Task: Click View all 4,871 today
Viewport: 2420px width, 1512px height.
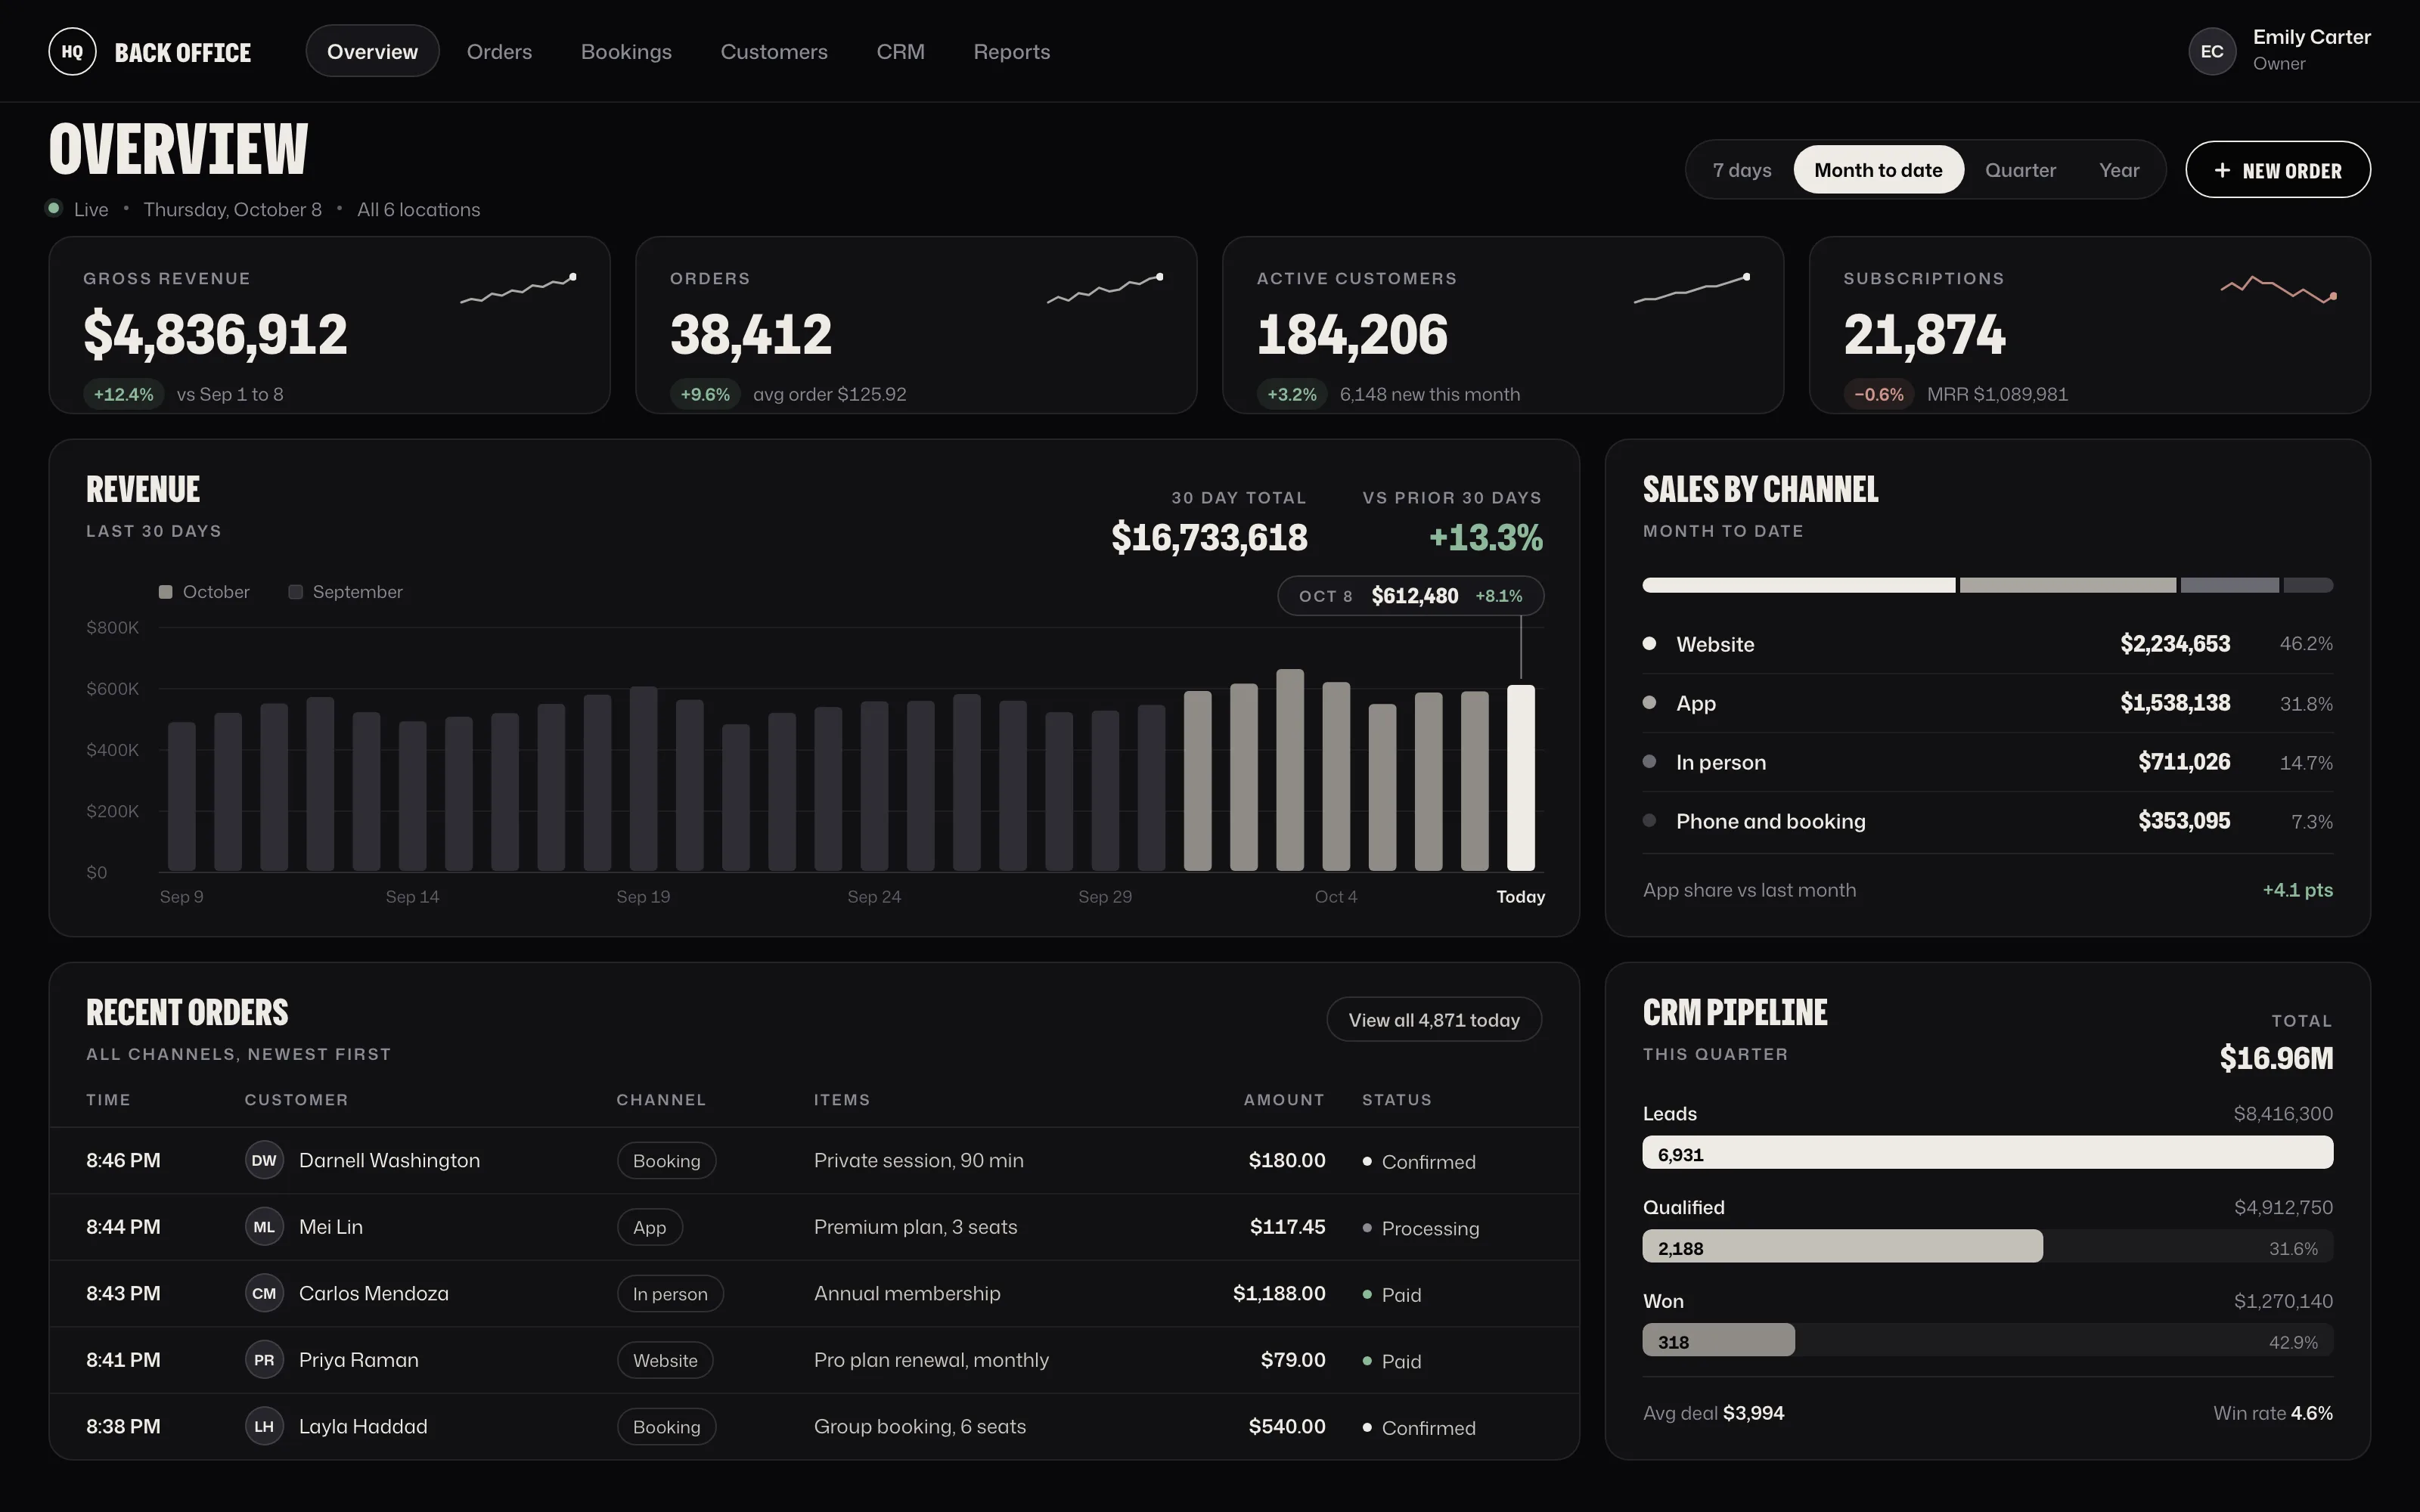Action: point(1434,1020)
